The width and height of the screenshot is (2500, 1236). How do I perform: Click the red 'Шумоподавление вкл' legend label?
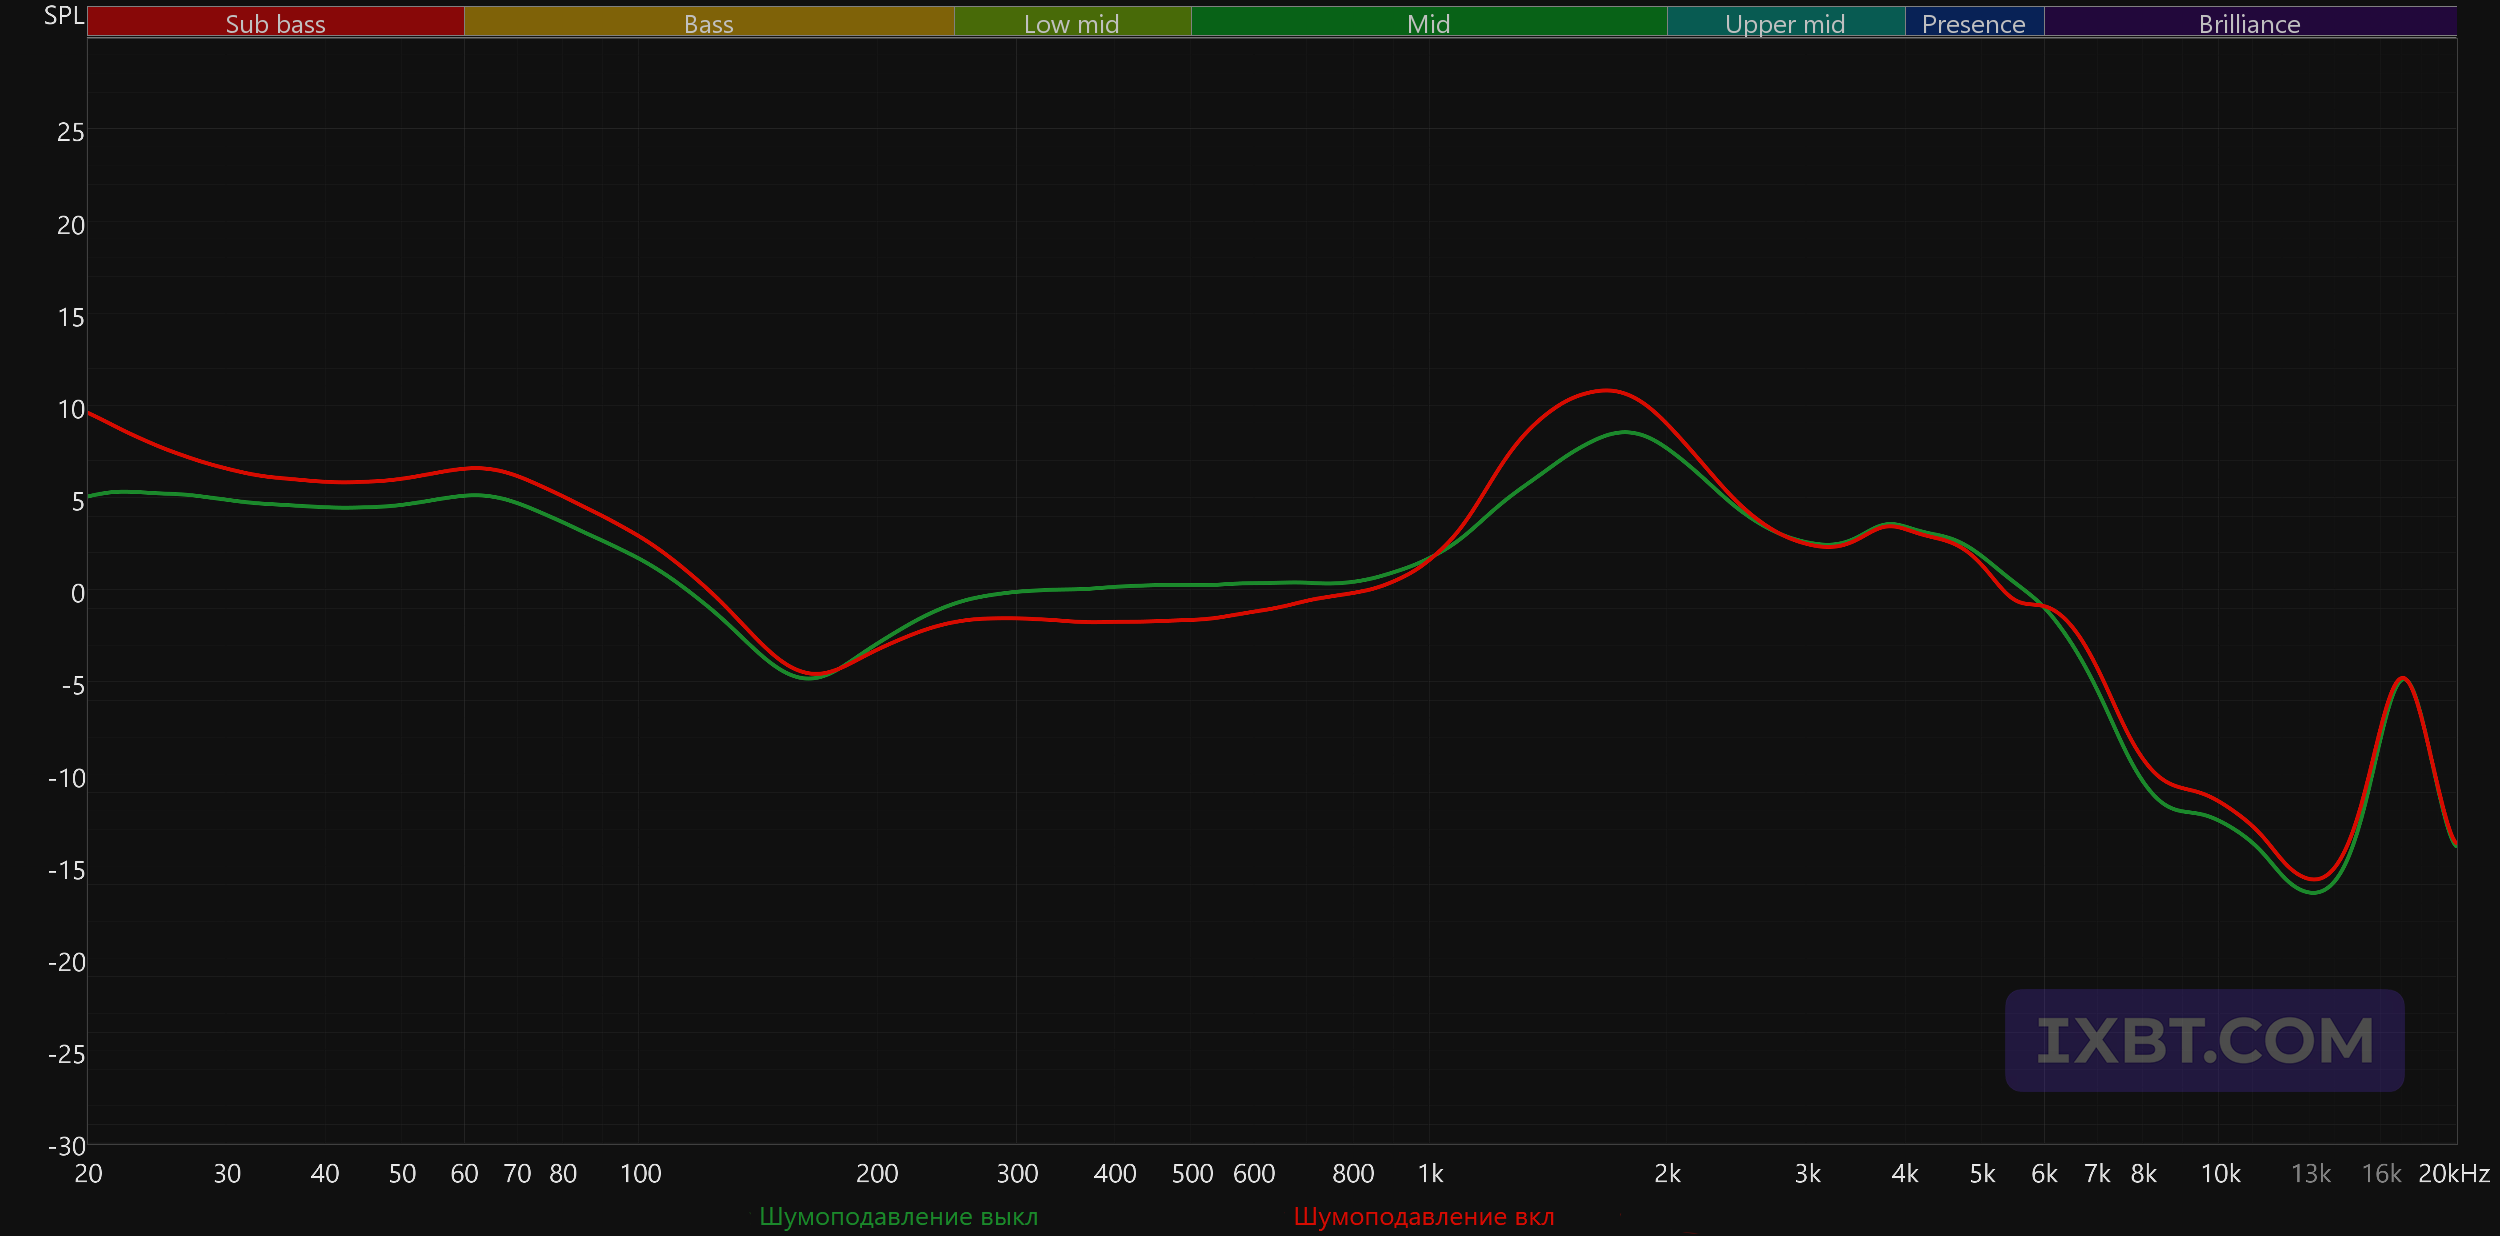click(x=1423, y=1217)
